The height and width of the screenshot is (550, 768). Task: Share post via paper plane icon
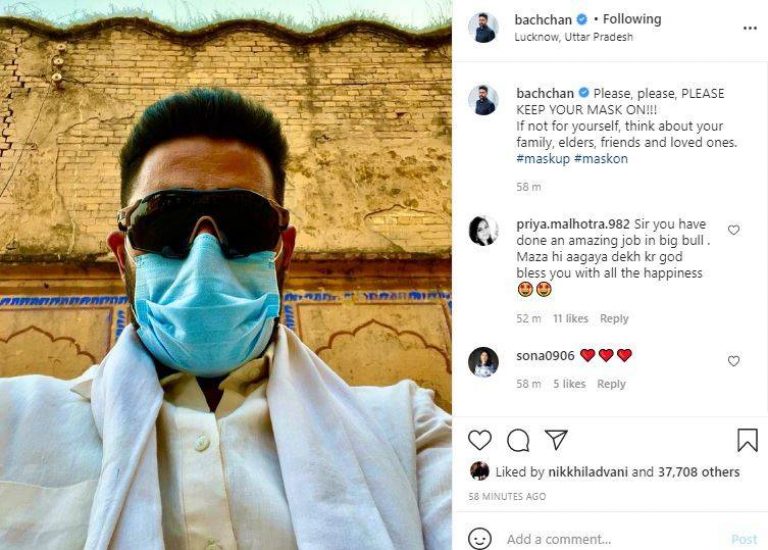pos(556,439)
